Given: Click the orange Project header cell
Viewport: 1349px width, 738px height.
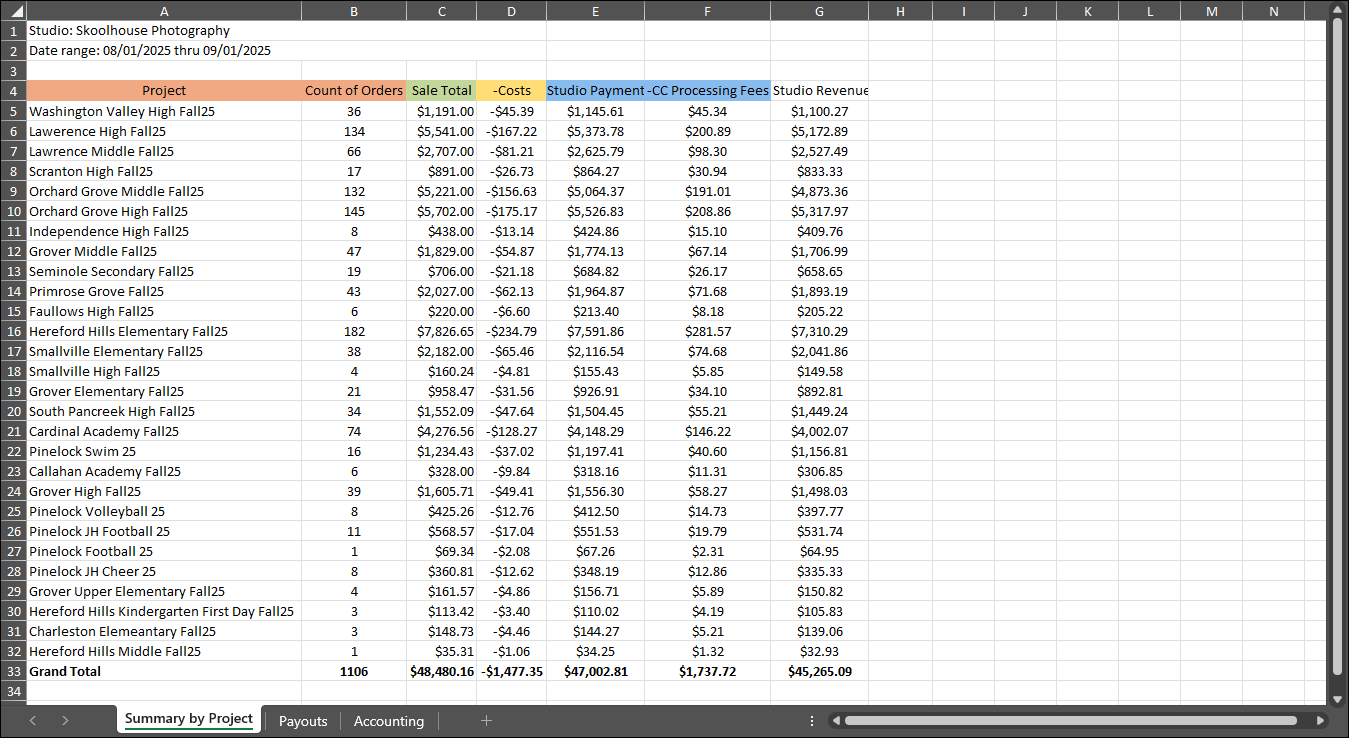Looking at the screenshot, I should [164, 91].
